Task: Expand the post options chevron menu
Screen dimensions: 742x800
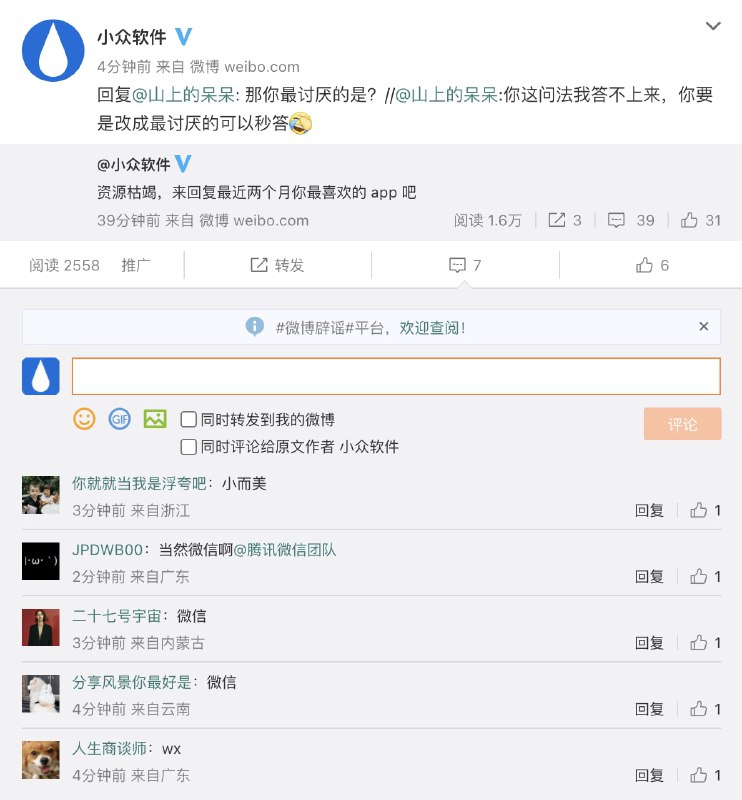Action: pos(713,27)
